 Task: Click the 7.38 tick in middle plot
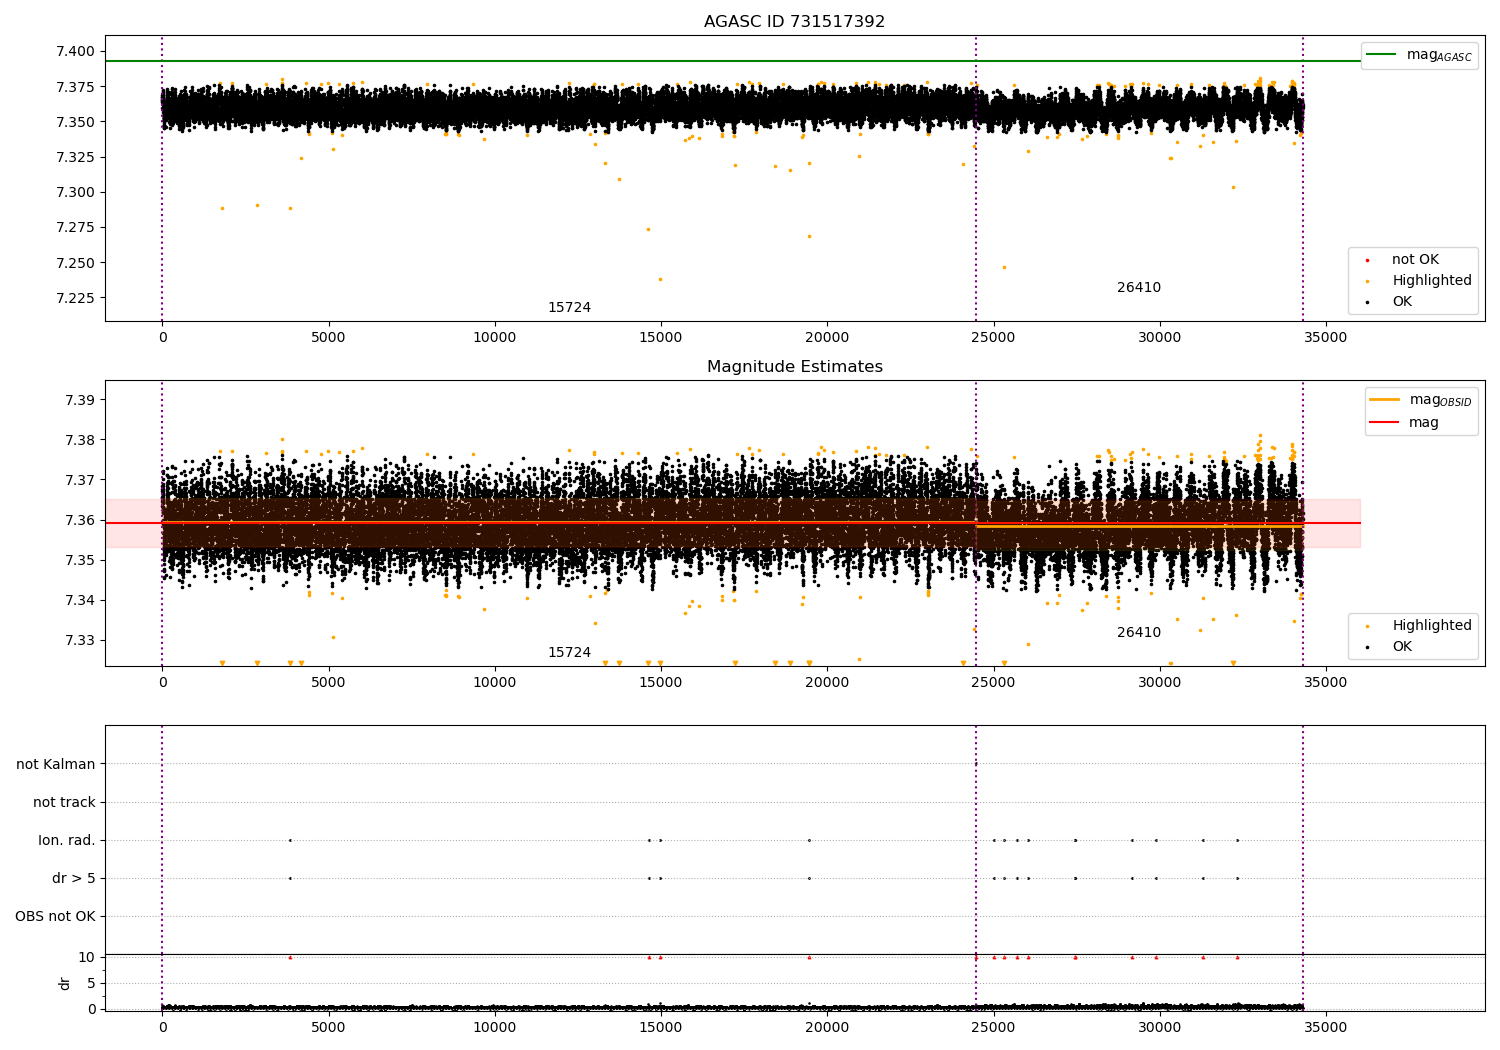click(x=80, y=440)
